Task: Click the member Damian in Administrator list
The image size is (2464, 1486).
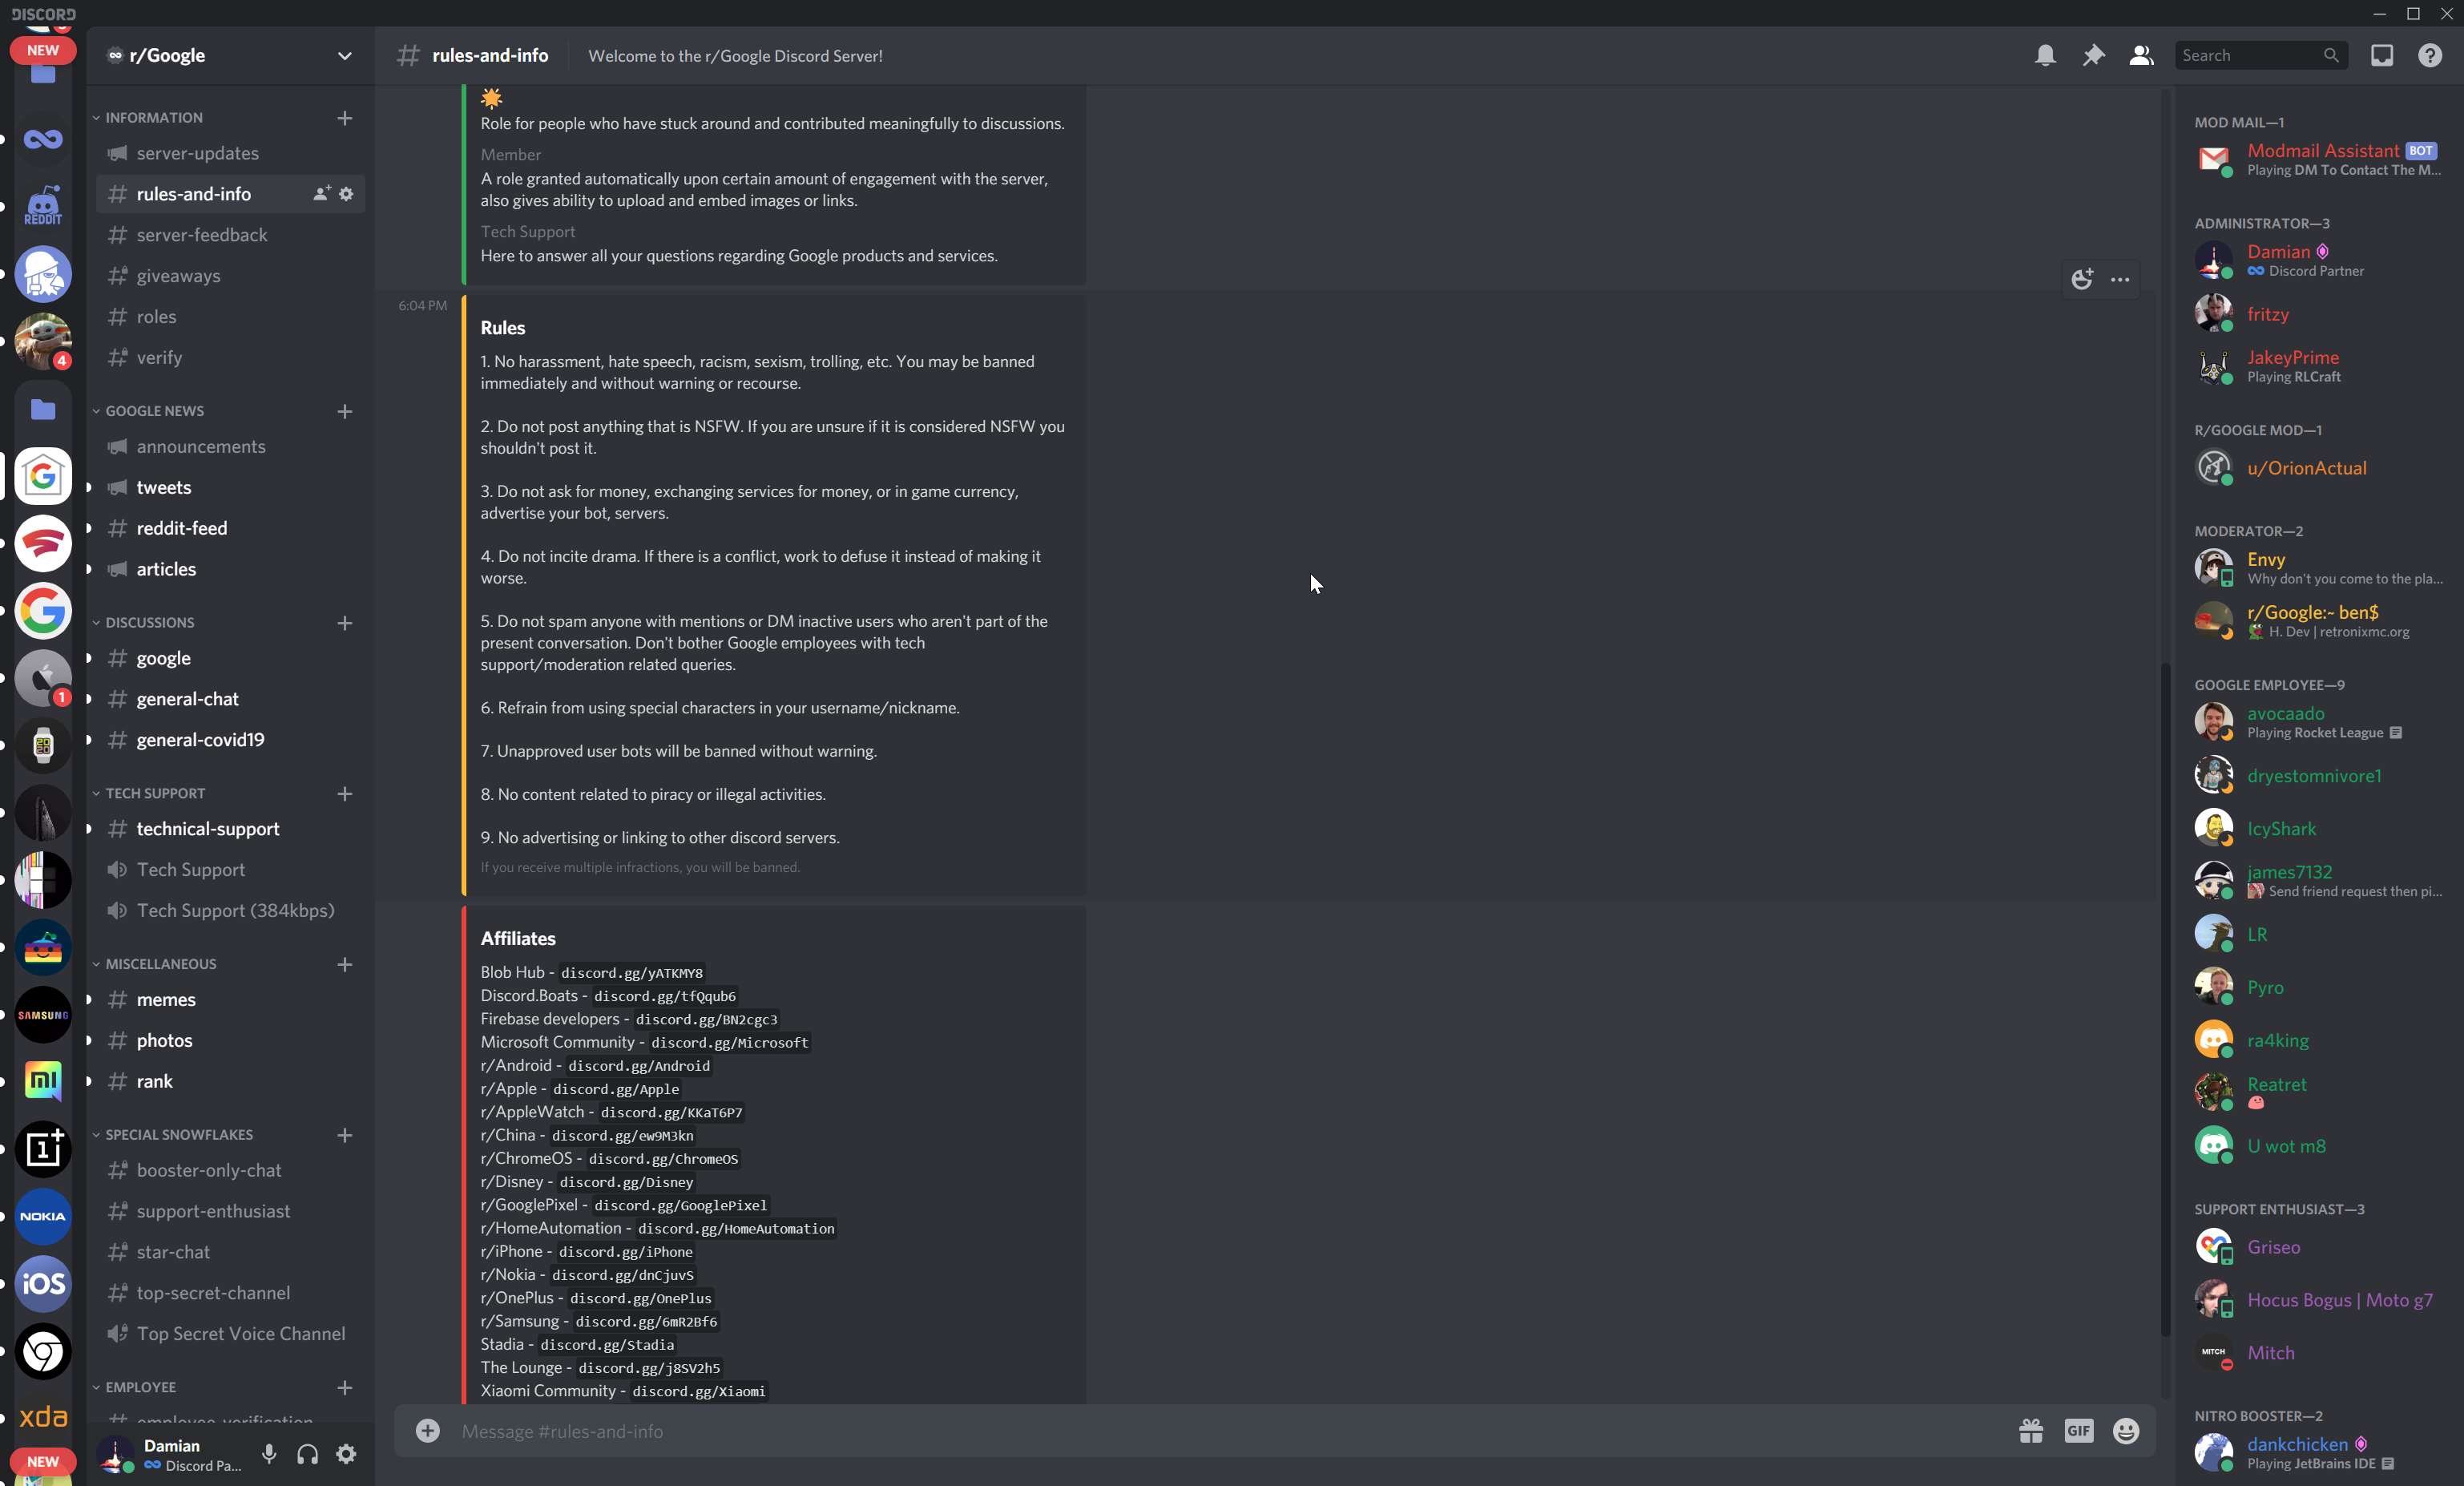Action: click(x=2278, y=253)
